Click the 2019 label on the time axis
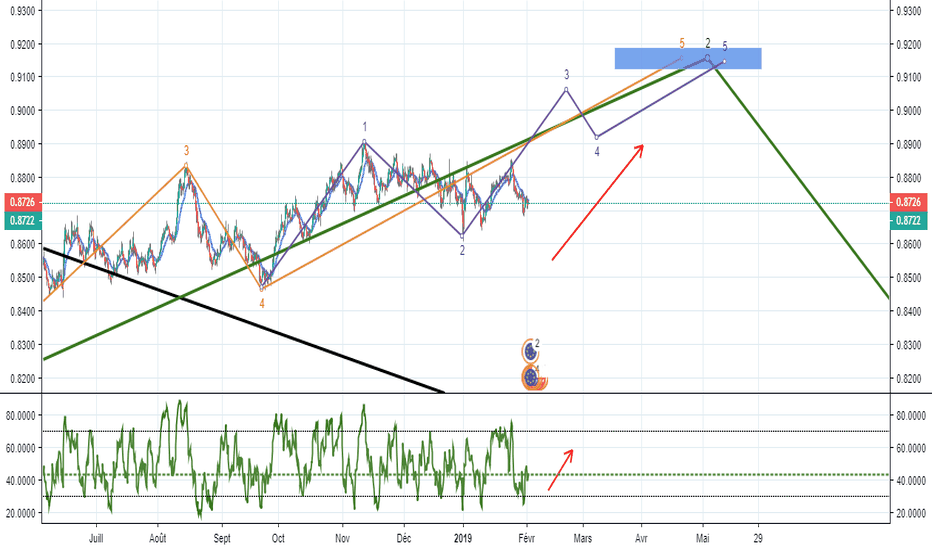The image size is (932, 550). click(463, 538)
